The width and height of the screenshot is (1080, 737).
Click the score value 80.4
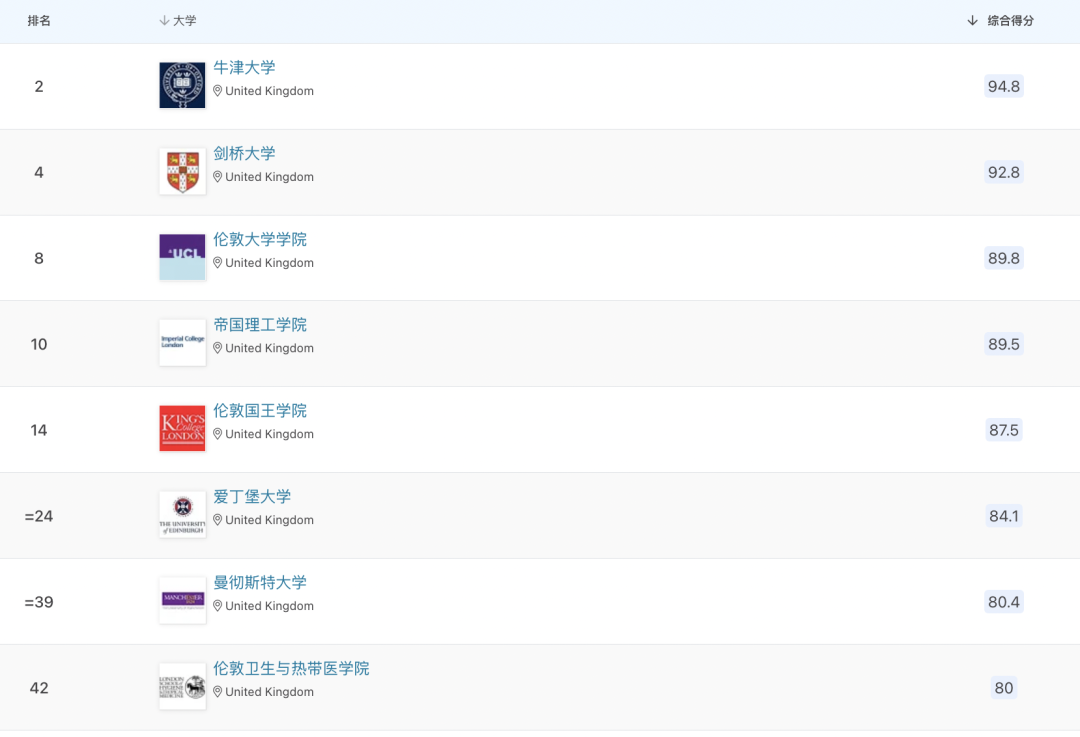(1004, 602)
